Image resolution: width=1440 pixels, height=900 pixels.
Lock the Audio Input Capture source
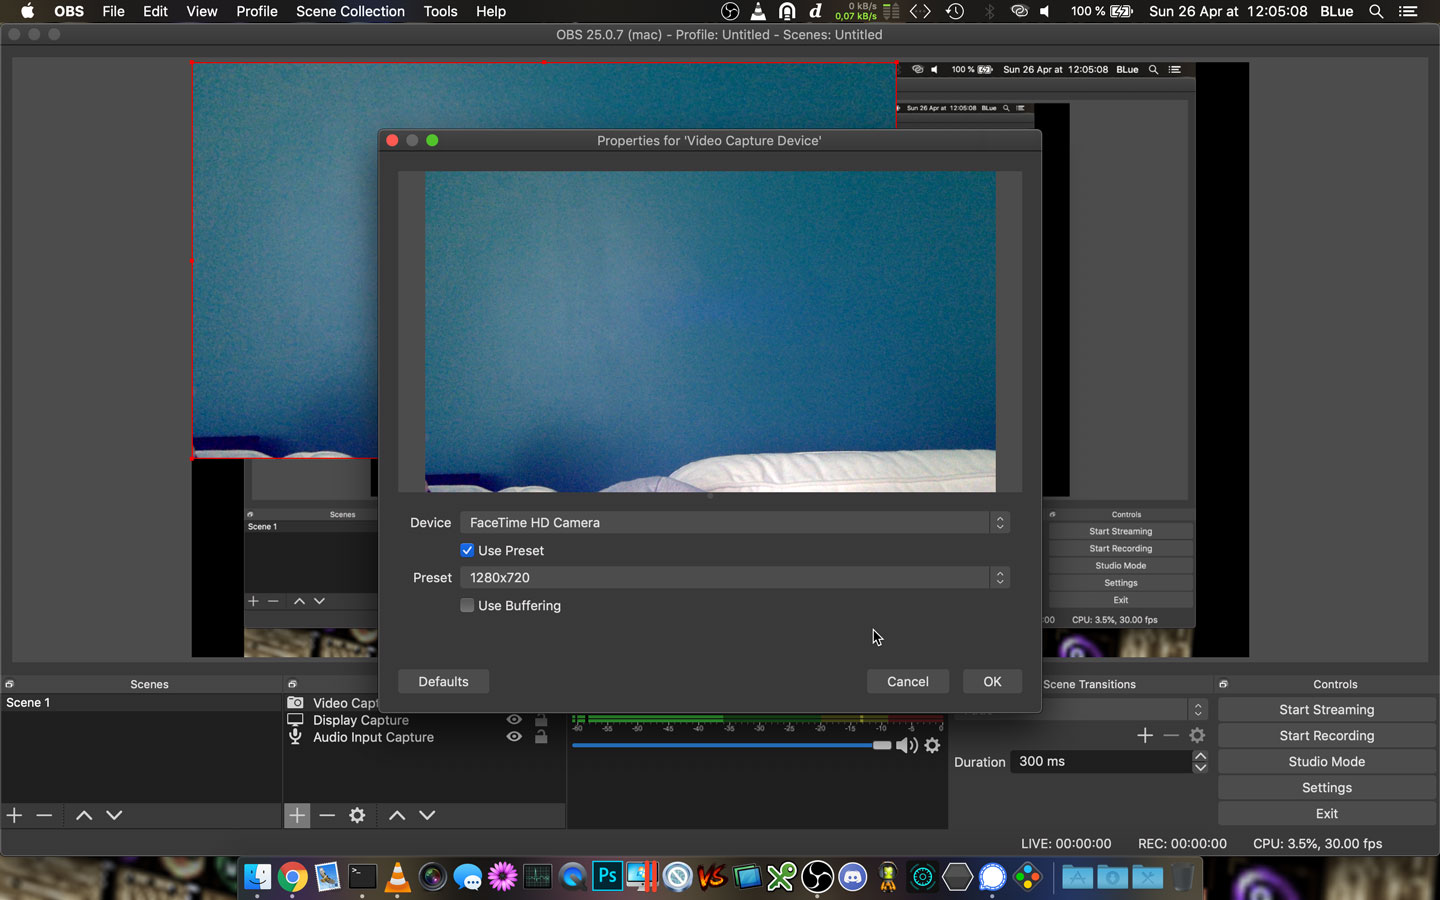(541, 737)
